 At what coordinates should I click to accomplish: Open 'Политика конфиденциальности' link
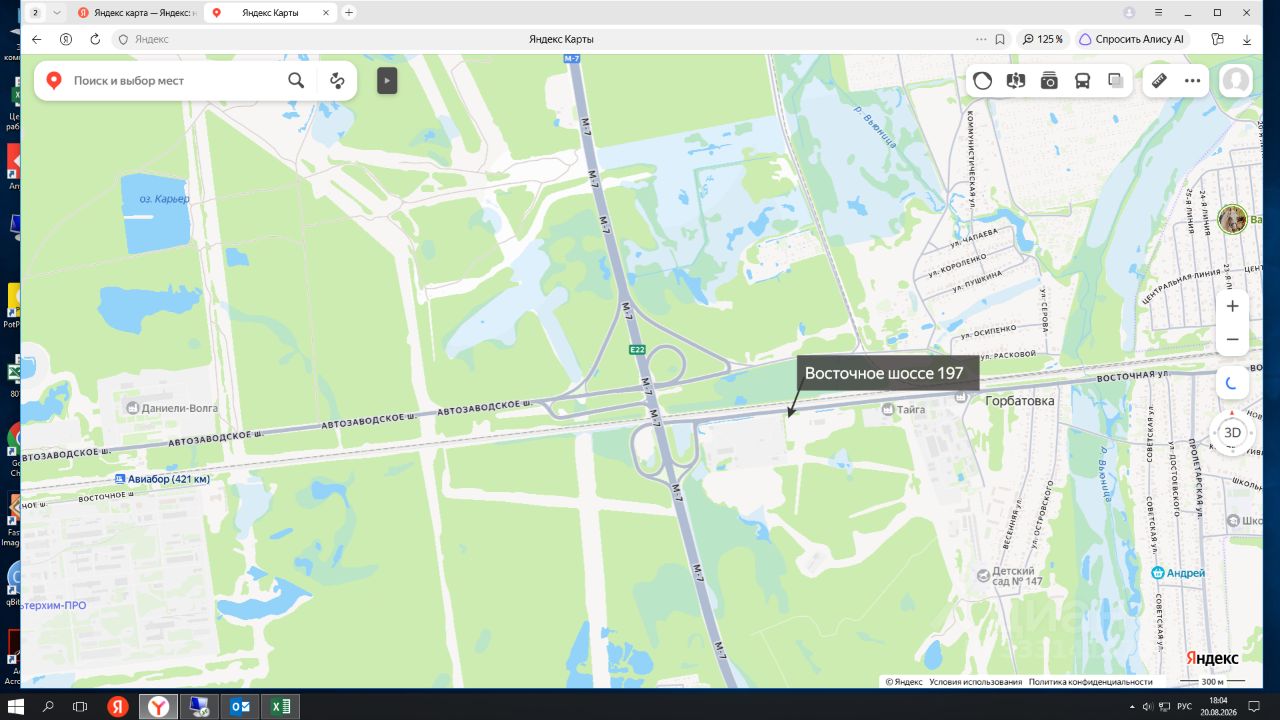coord(1090,682)
